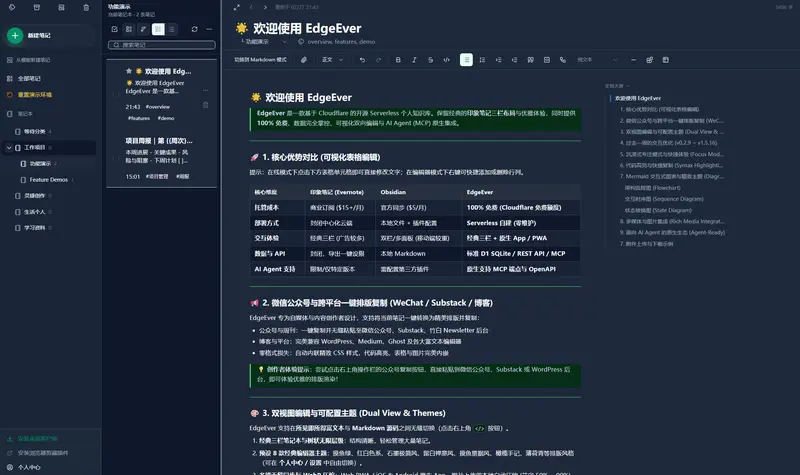
Task: Toggle the star on the EdgeEver note
Action: 129,71
